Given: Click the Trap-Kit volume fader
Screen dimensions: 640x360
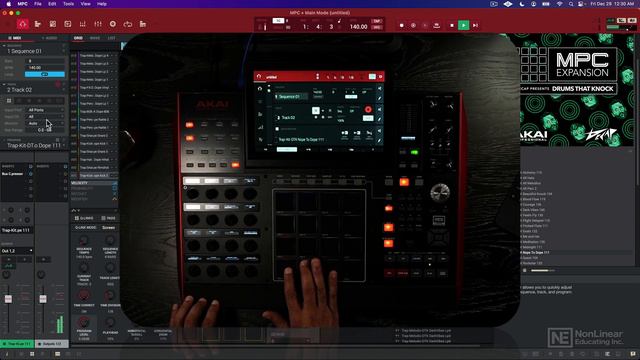Looking at the screenshot, I should click(8, 299).
